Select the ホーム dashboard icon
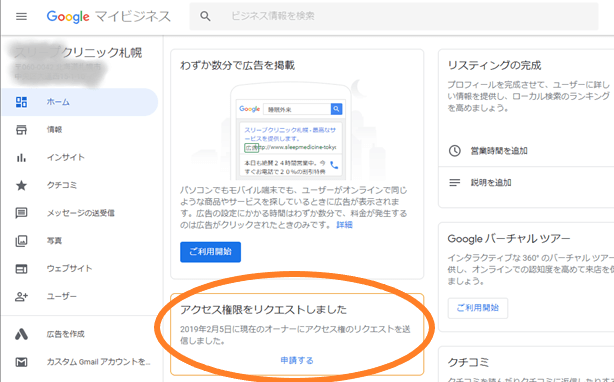Screen dimensions: 614x382 click(21, 102)
